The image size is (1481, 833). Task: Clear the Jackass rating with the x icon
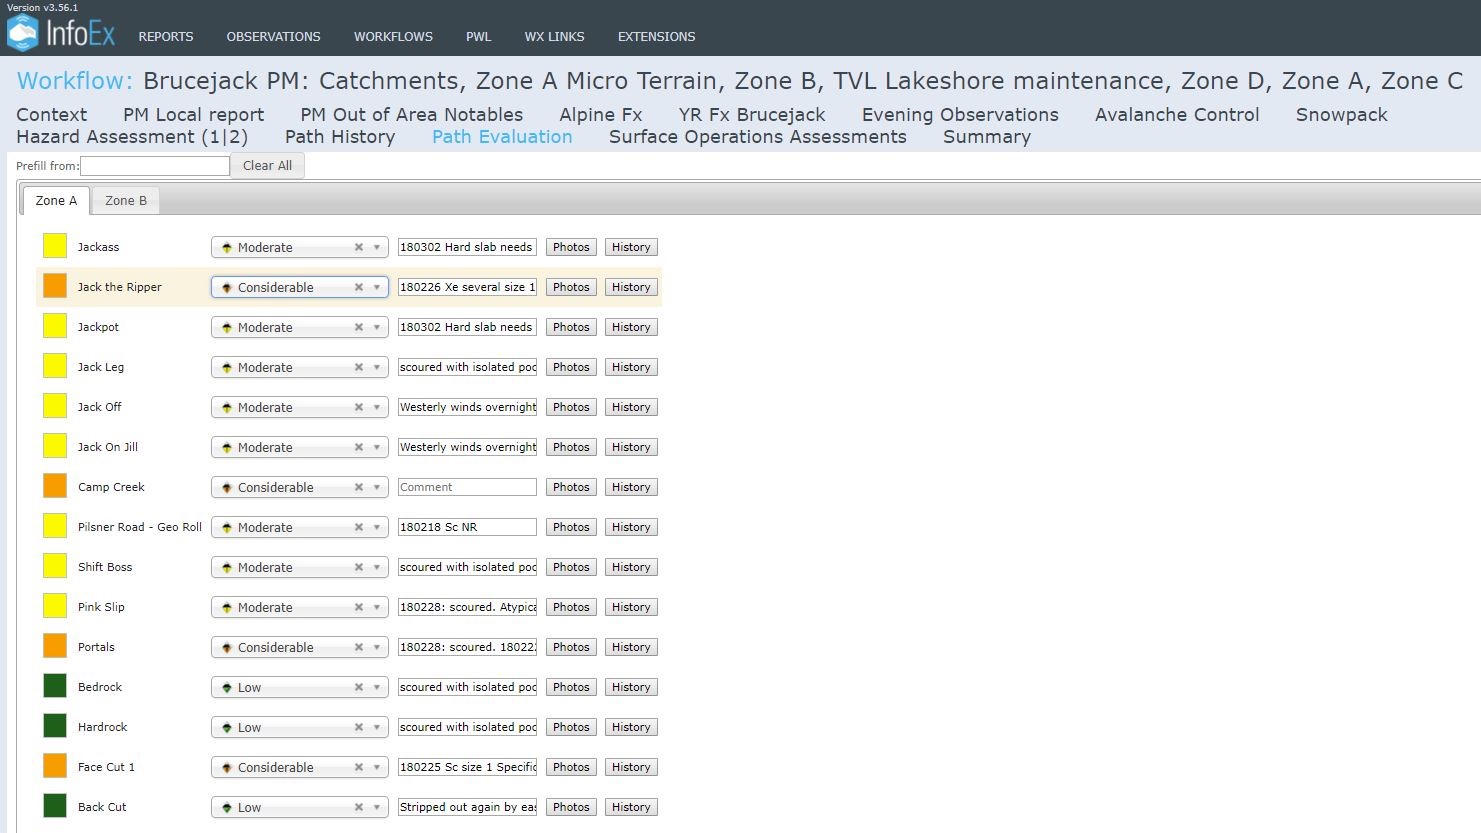[358, 247]
